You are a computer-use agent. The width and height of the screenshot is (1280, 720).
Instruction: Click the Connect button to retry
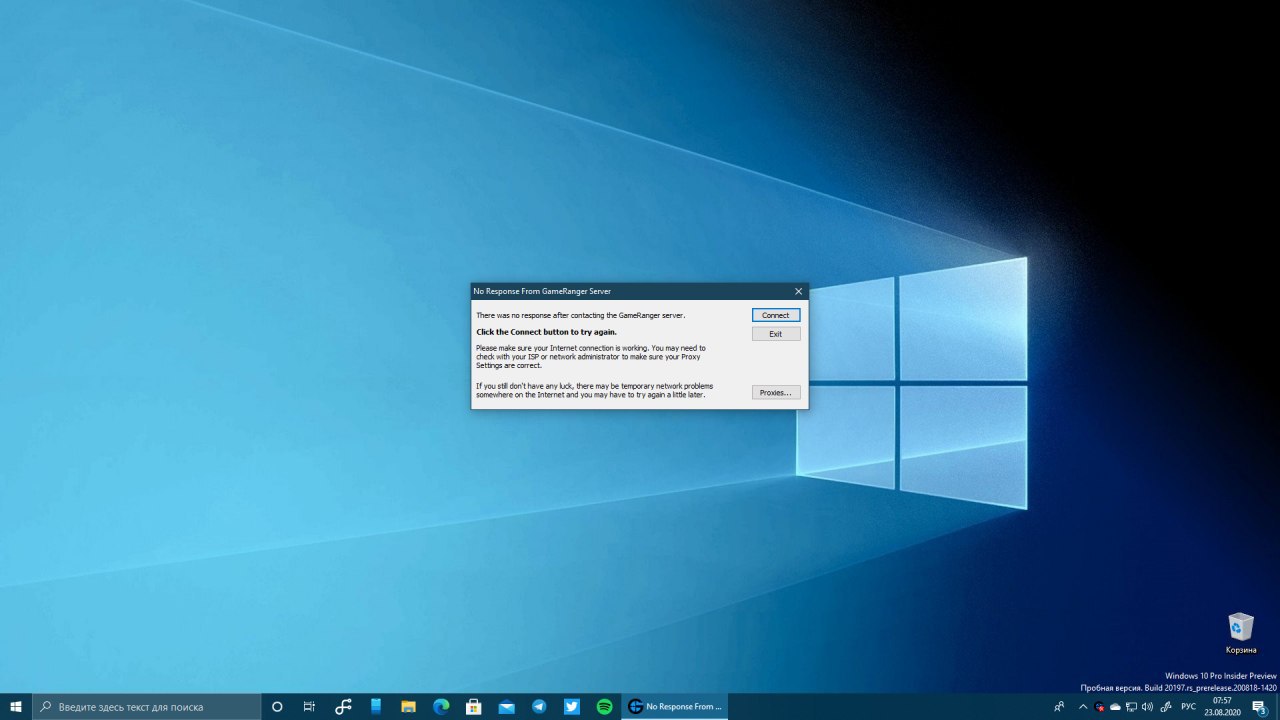coord(776,315)
